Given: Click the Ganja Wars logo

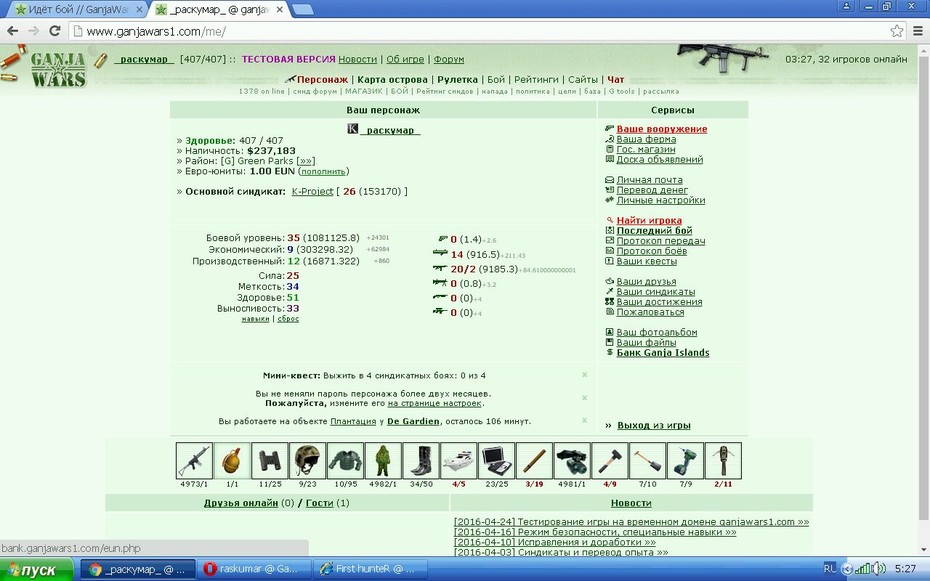Looking at the screenshot, I should (58, 69).
